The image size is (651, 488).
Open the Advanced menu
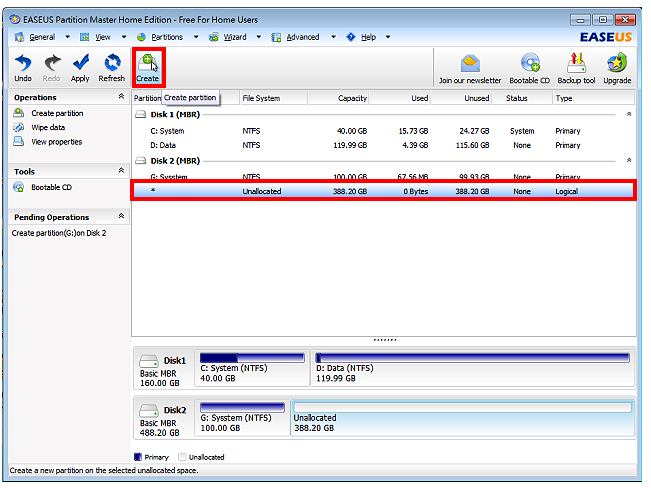coord(303,37)
